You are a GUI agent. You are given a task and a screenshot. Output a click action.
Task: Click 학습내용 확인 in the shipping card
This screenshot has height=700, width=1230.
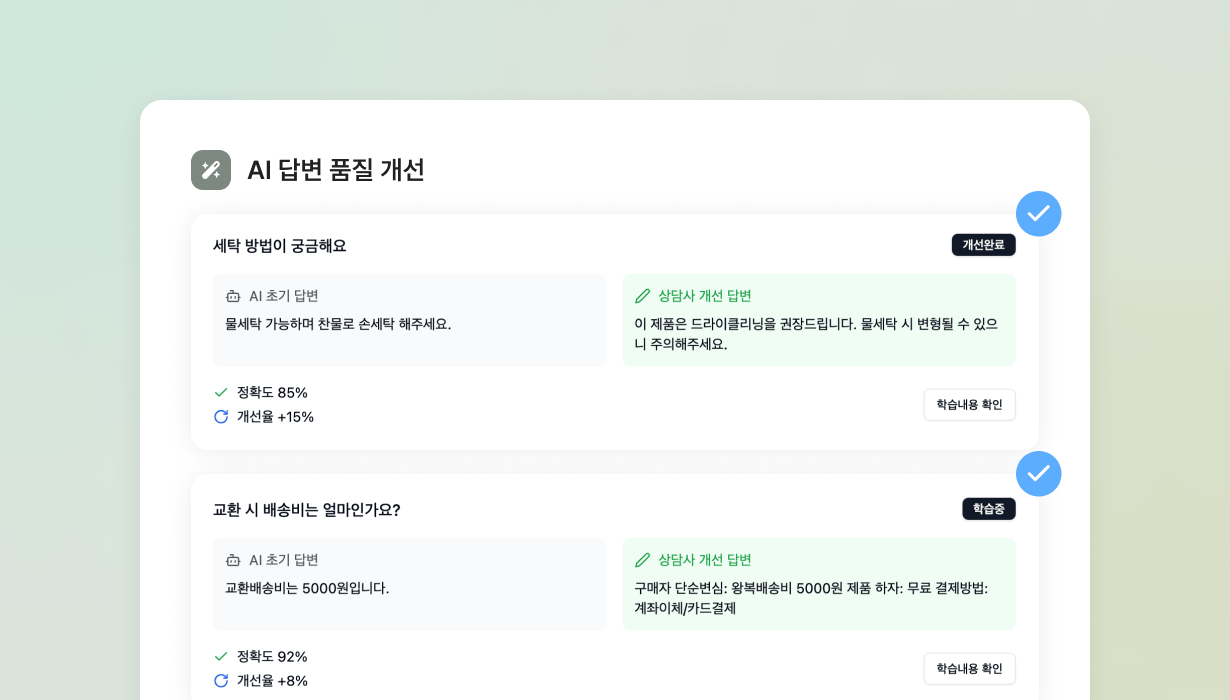pos(969,669)
